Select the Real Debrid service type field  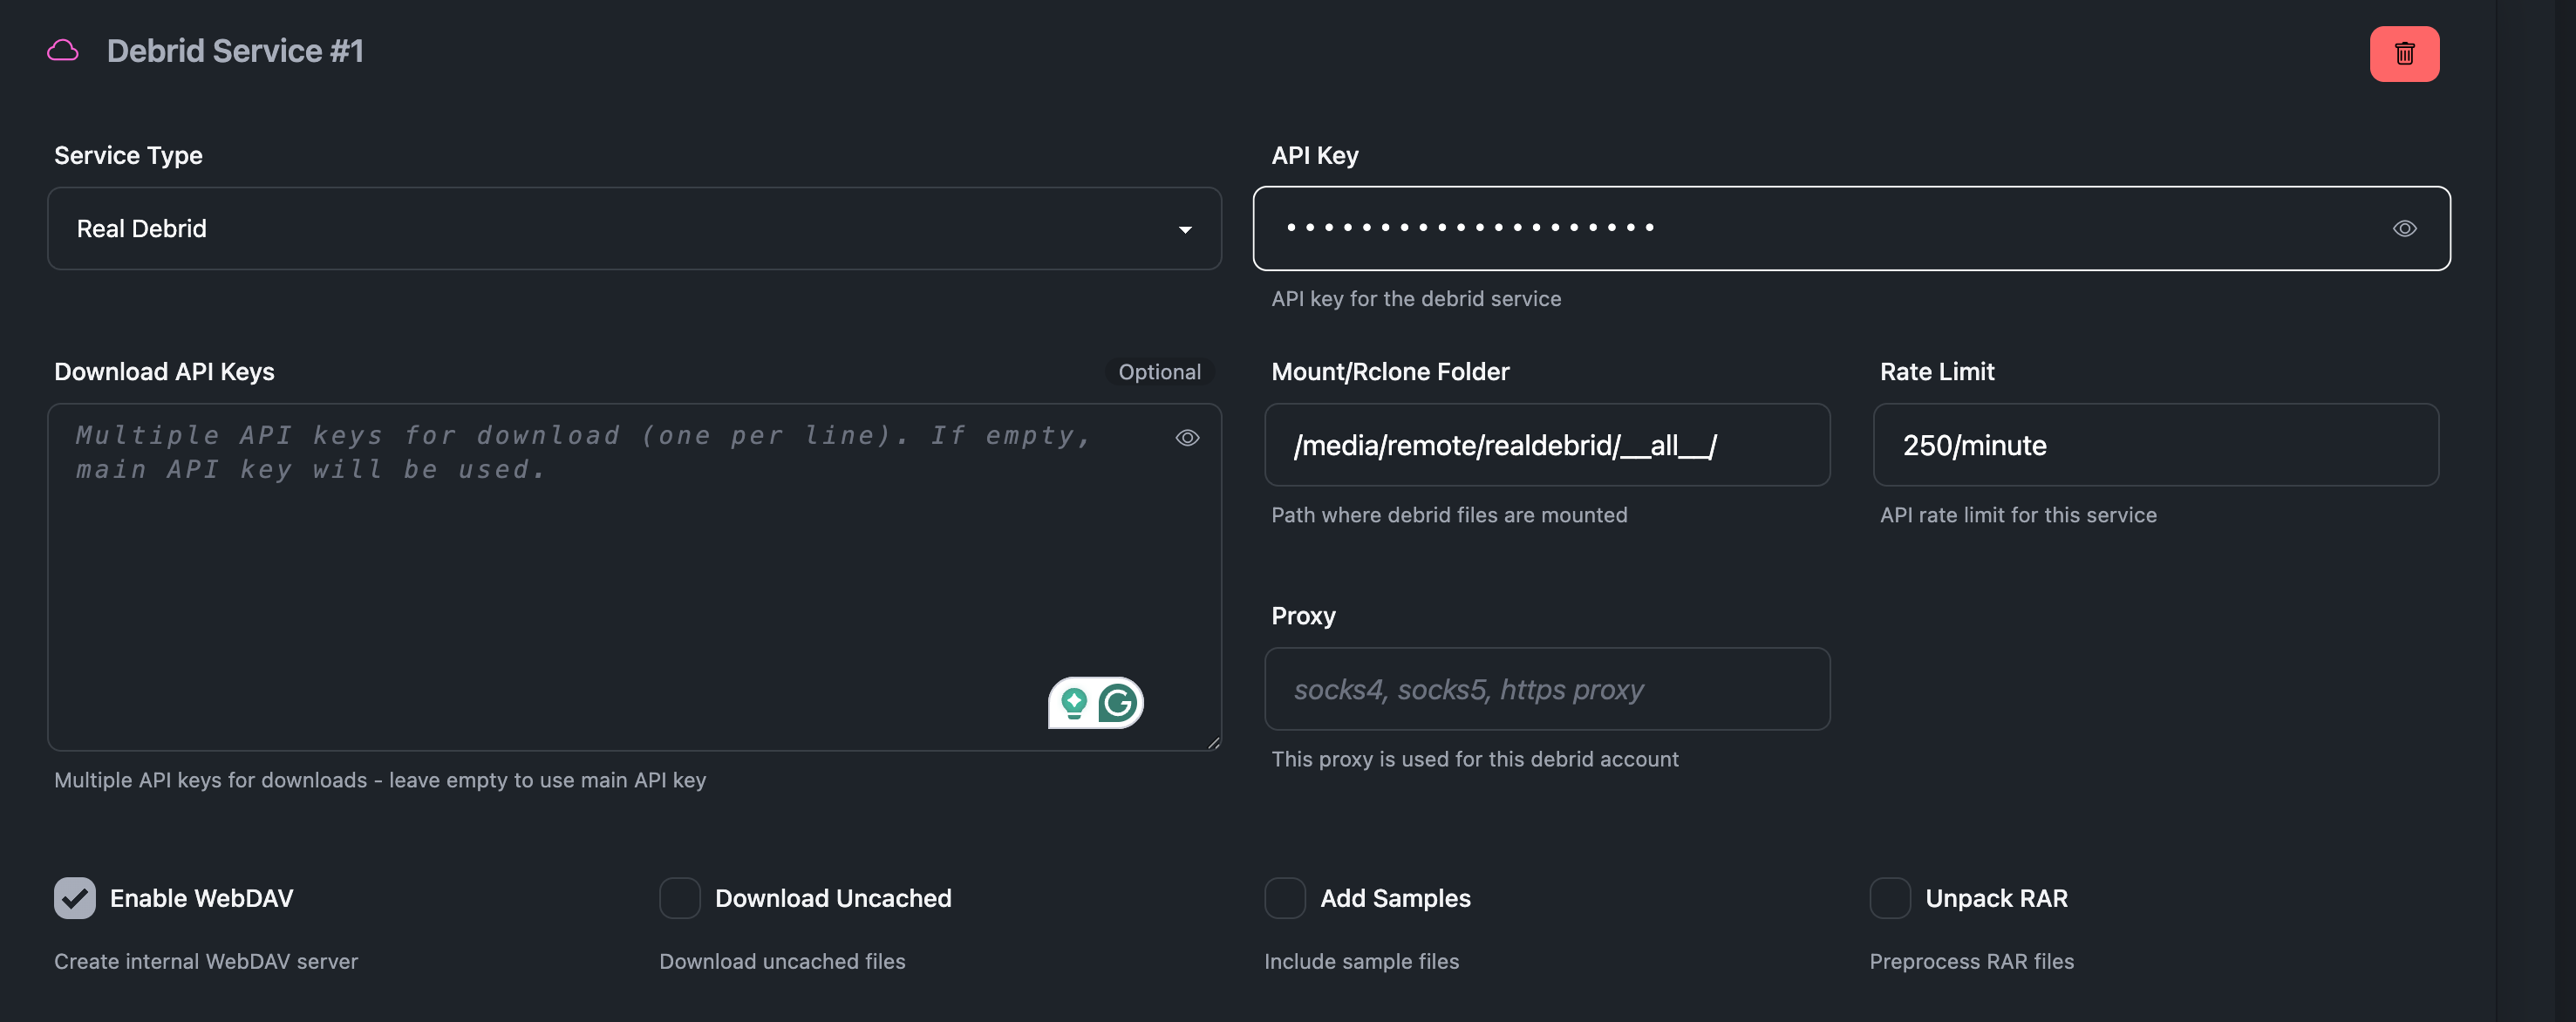point(600,229)
